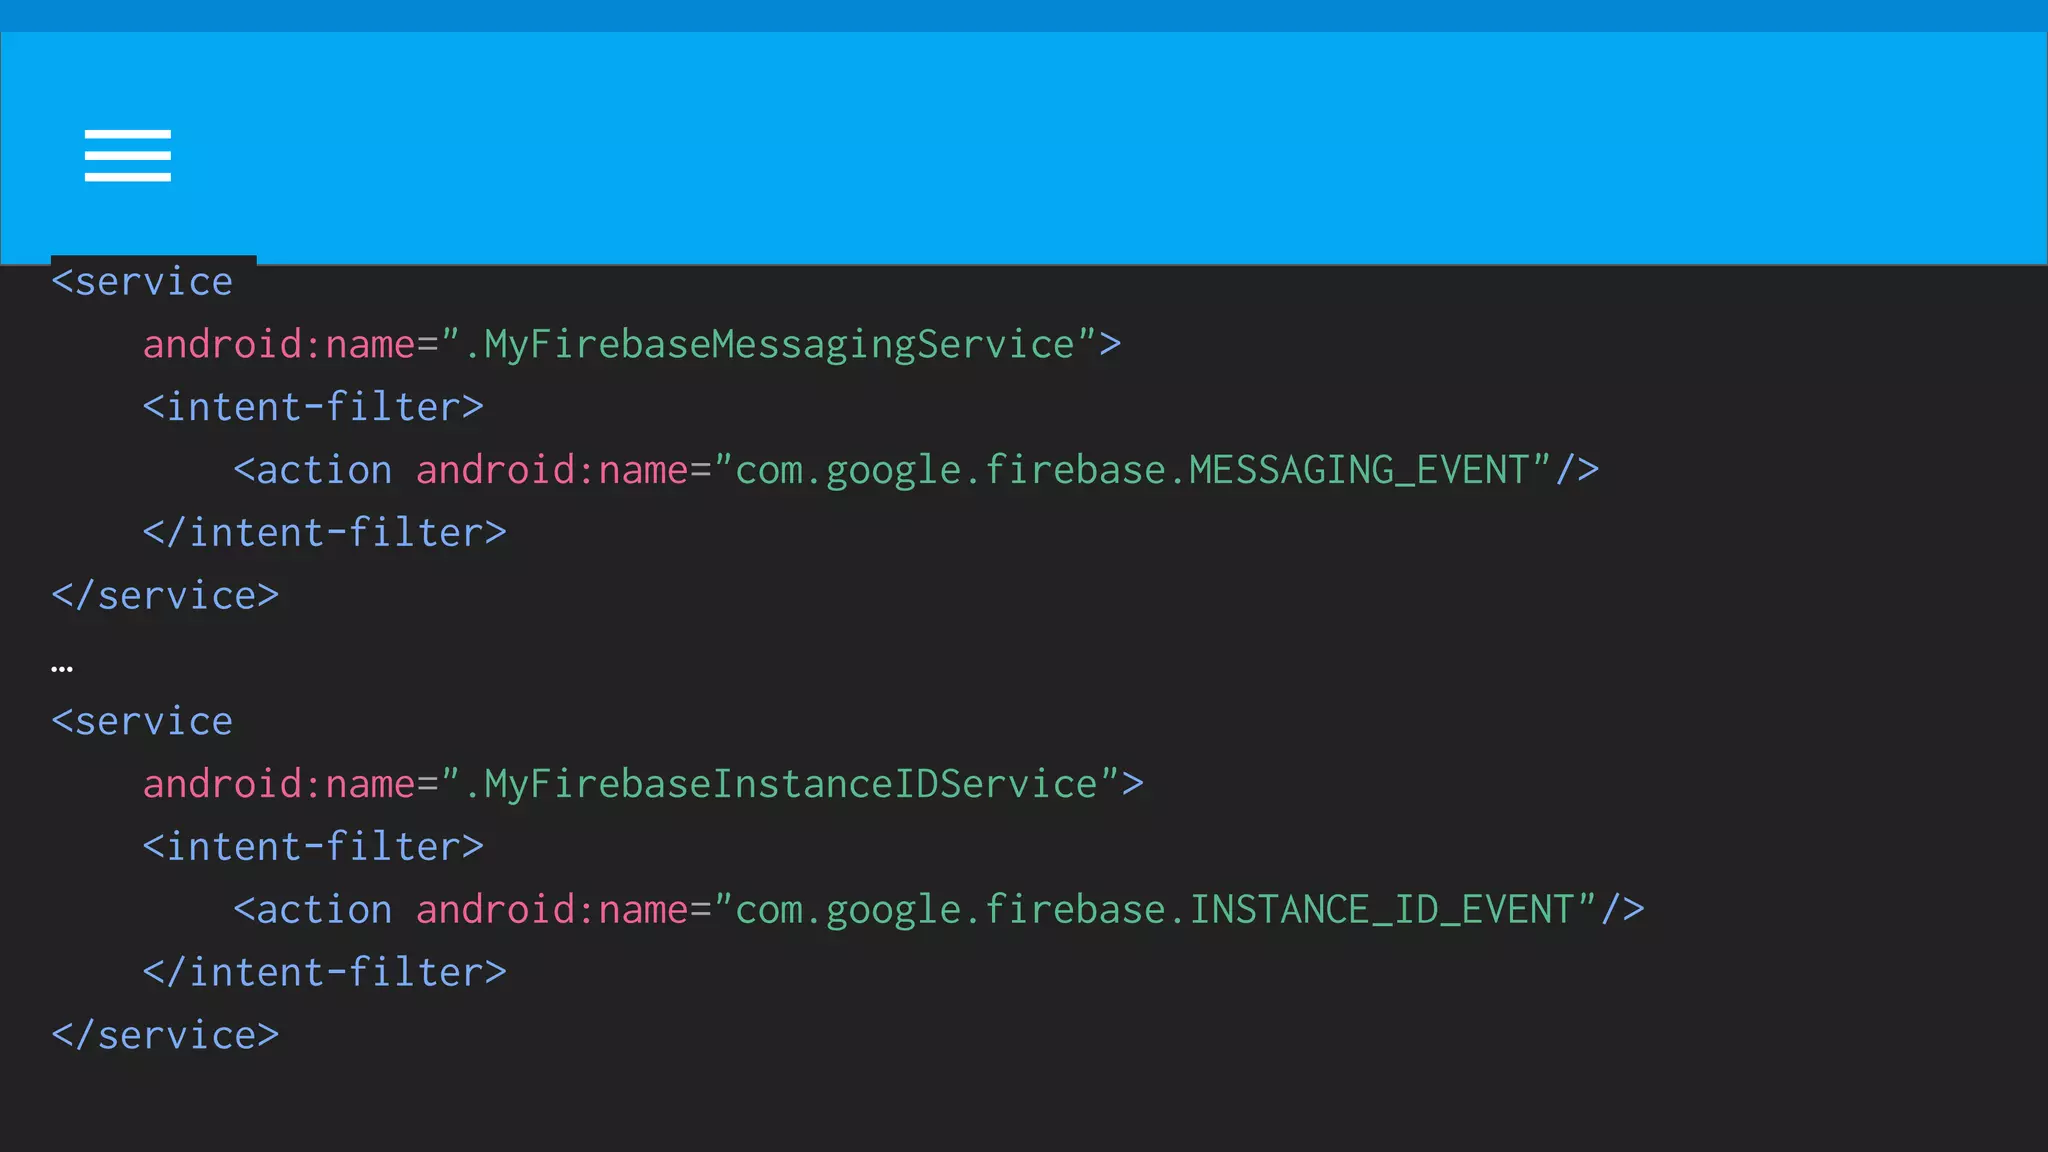Click the second "<service" opening tag
Image resolution: width=2048 pixels, height=1152 pixels.
[142, 722]
